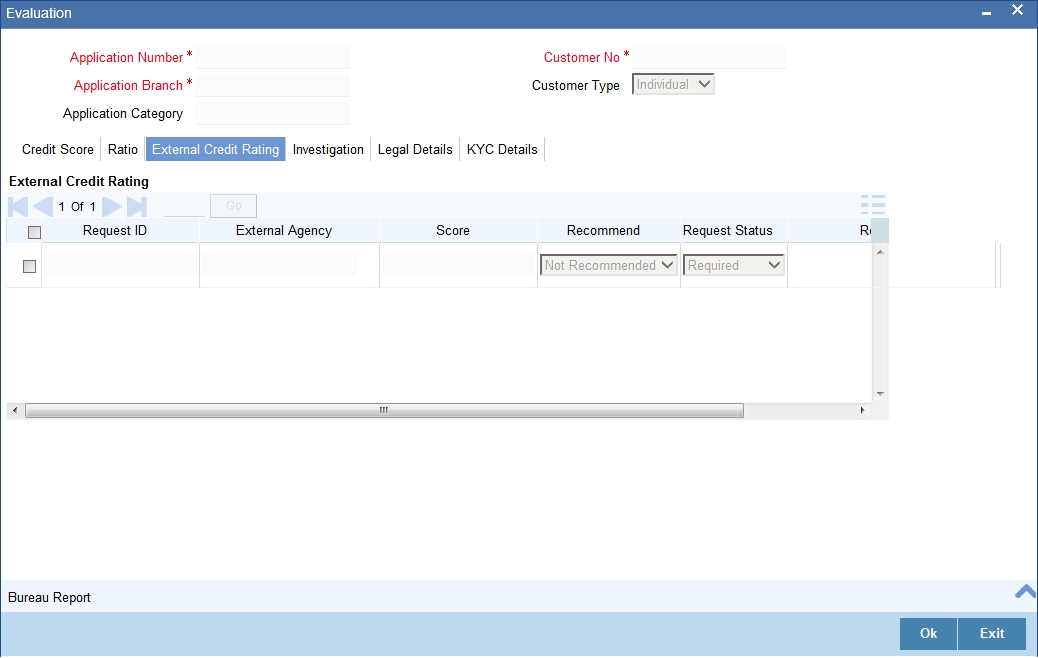Open KYC Details tab
Image resolution: width=1038 pixels, height=658 pixels.
tap(502, 150)
